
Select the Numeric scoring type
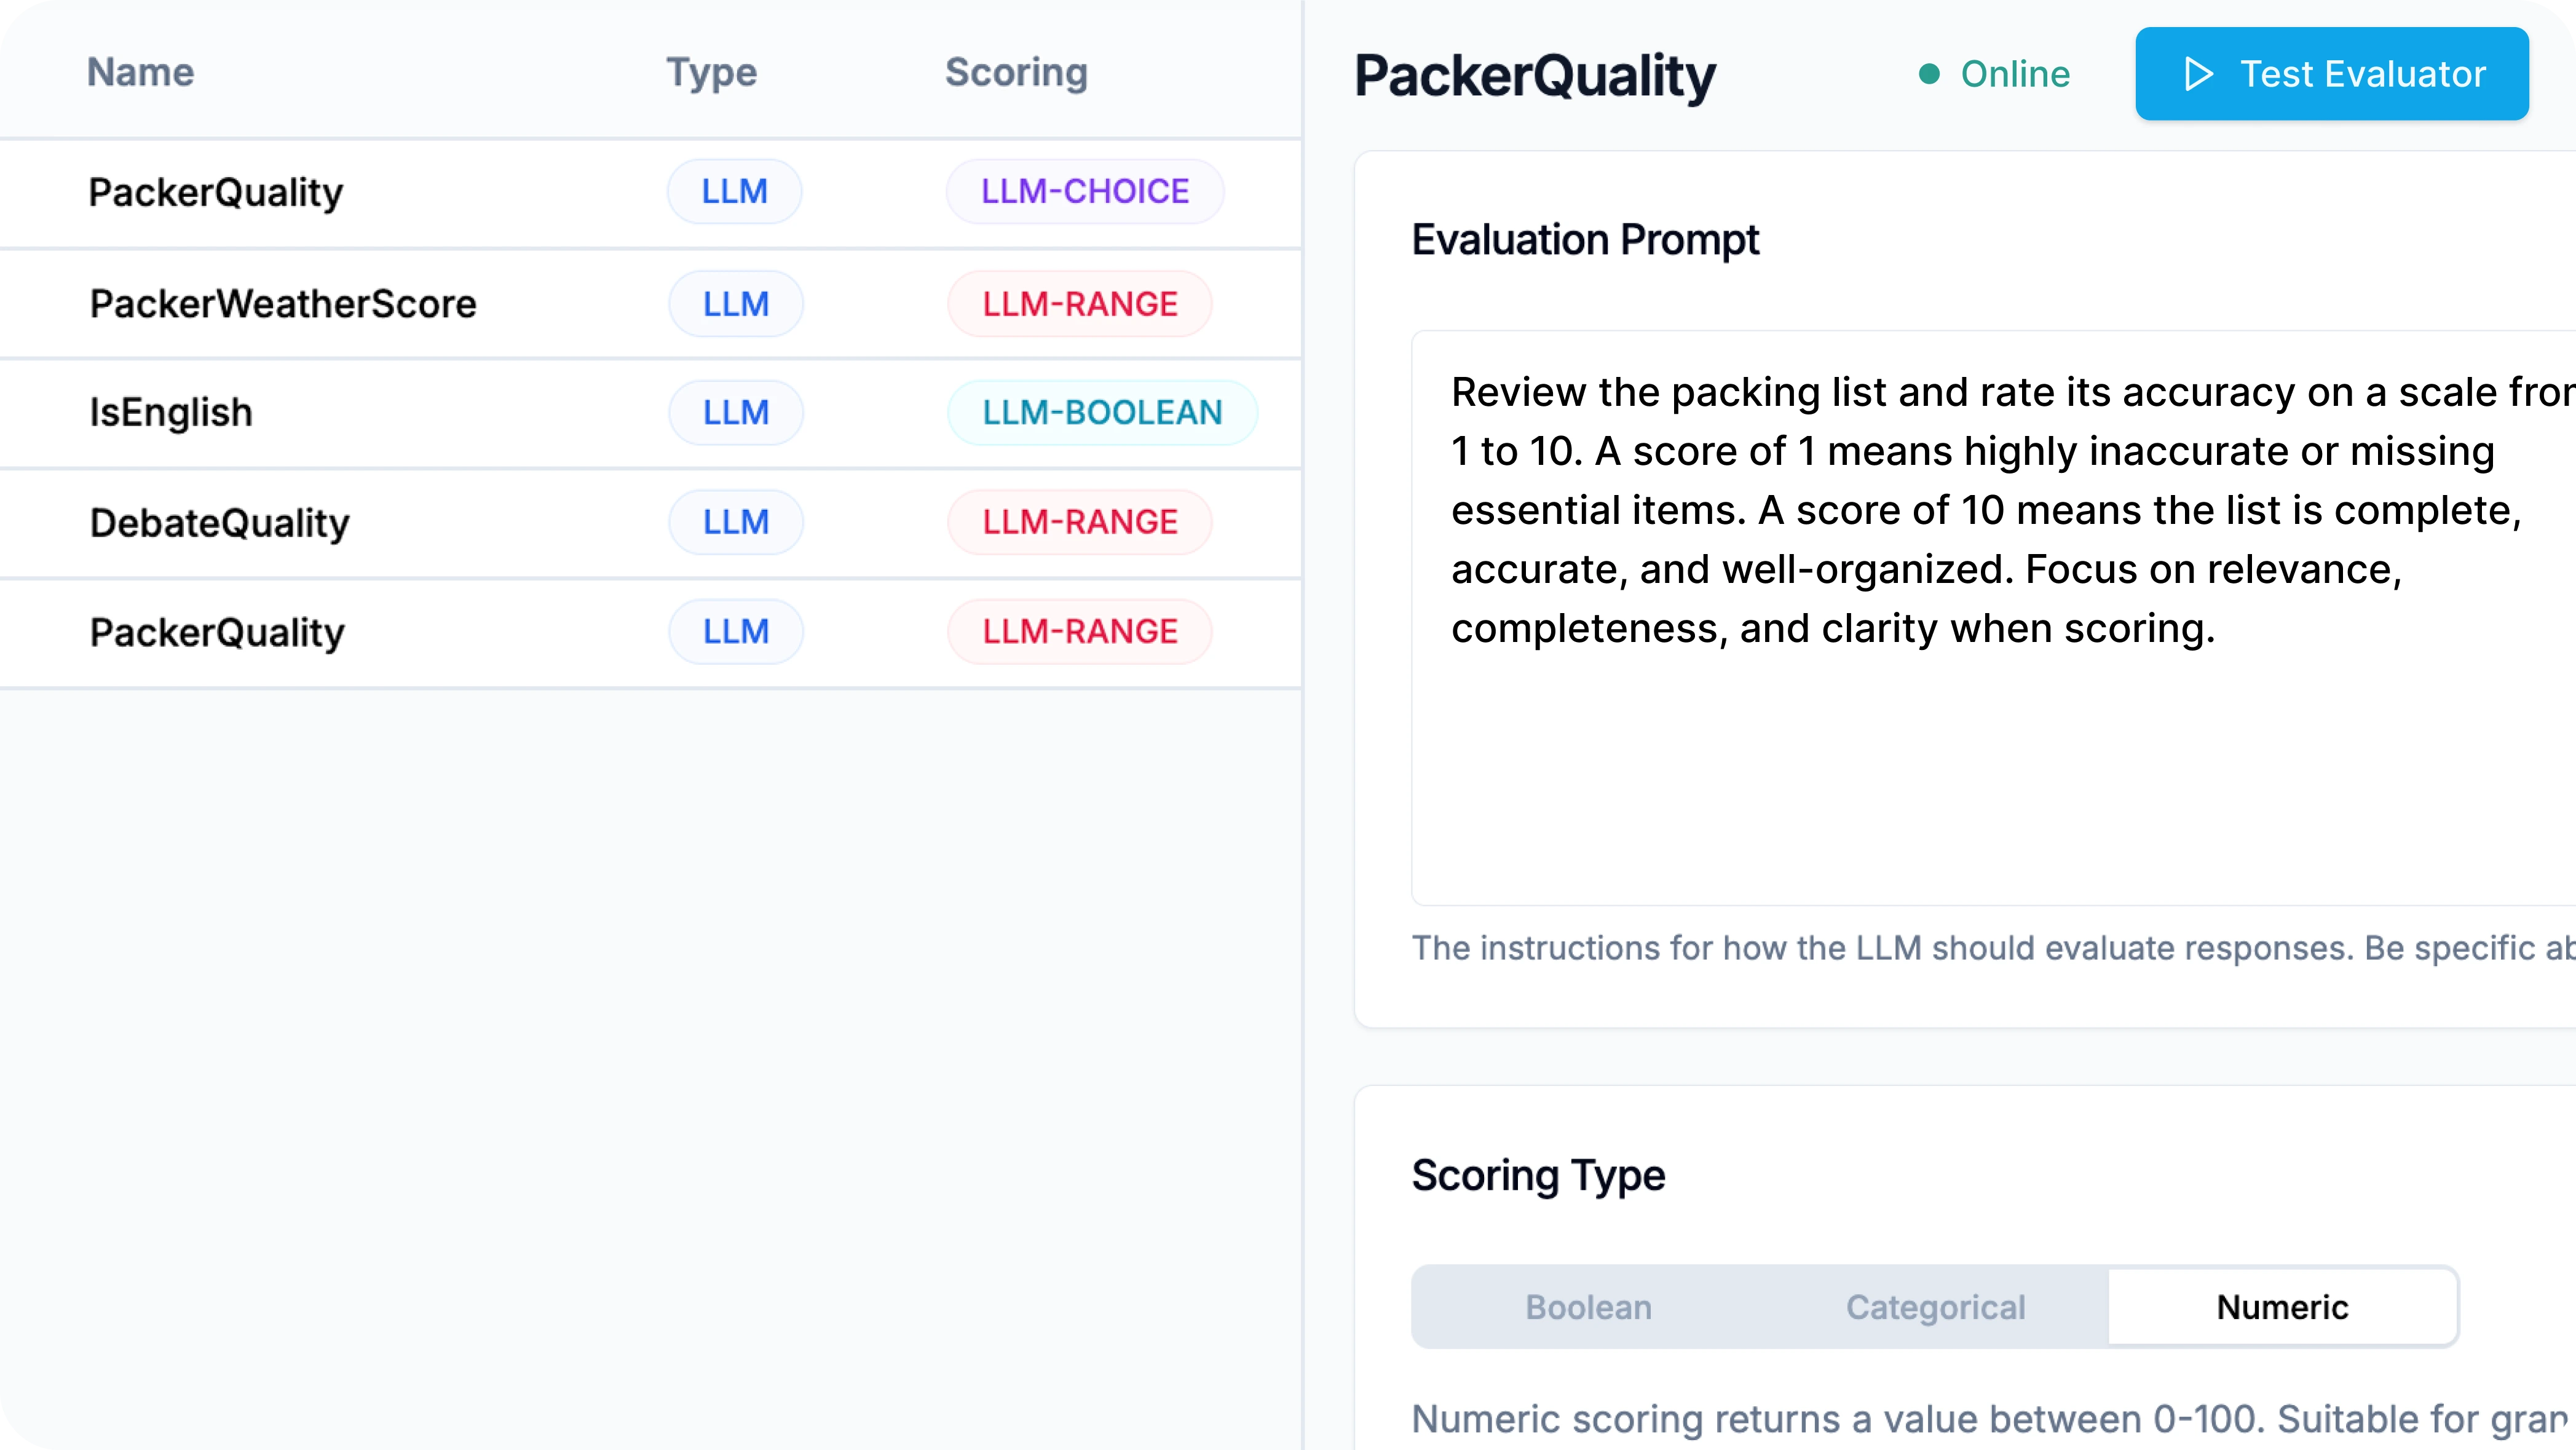click(2282, 1307)
